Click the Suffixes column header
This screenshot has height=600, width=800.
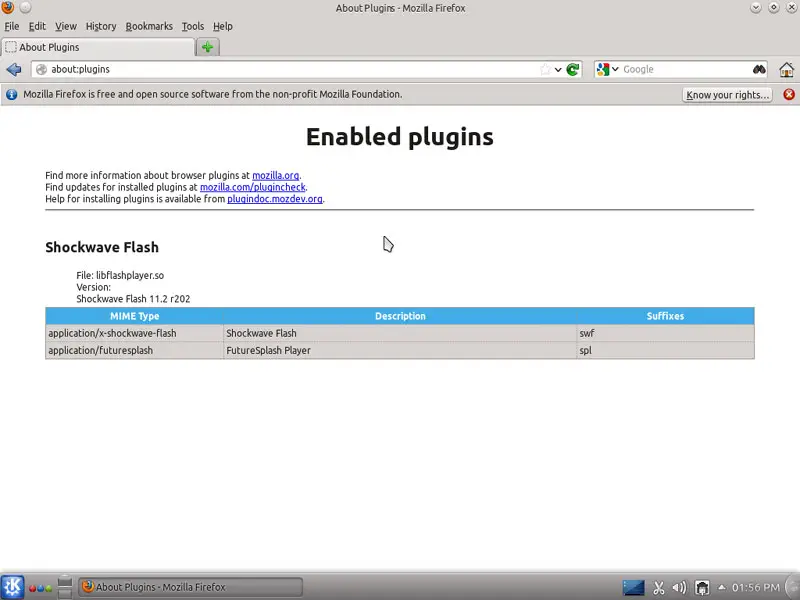665,316
